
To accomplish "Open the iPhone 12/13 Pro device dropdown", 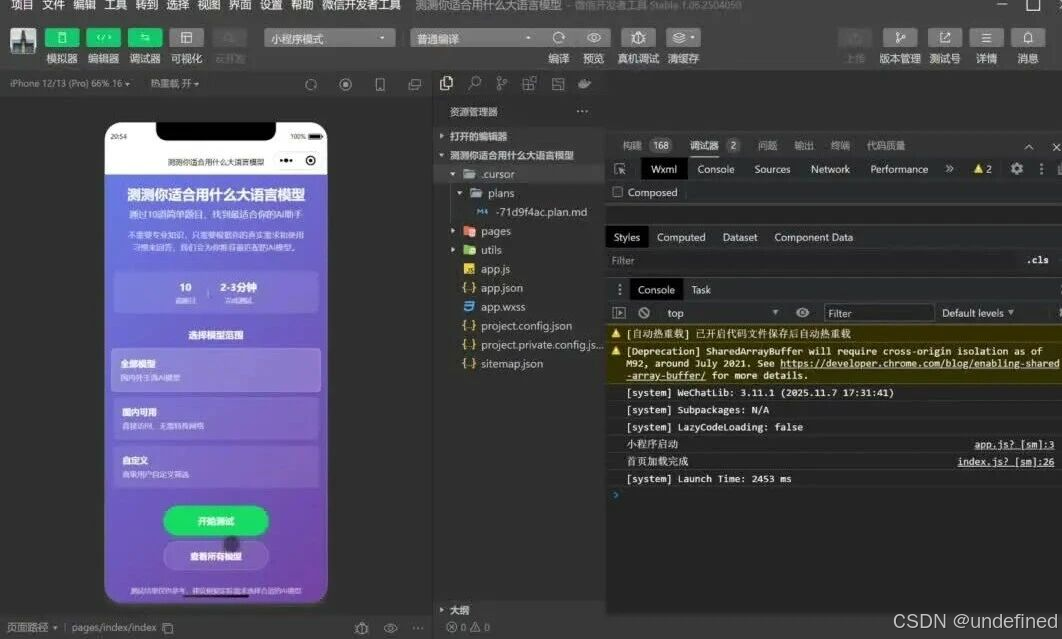I will [70, 83].
